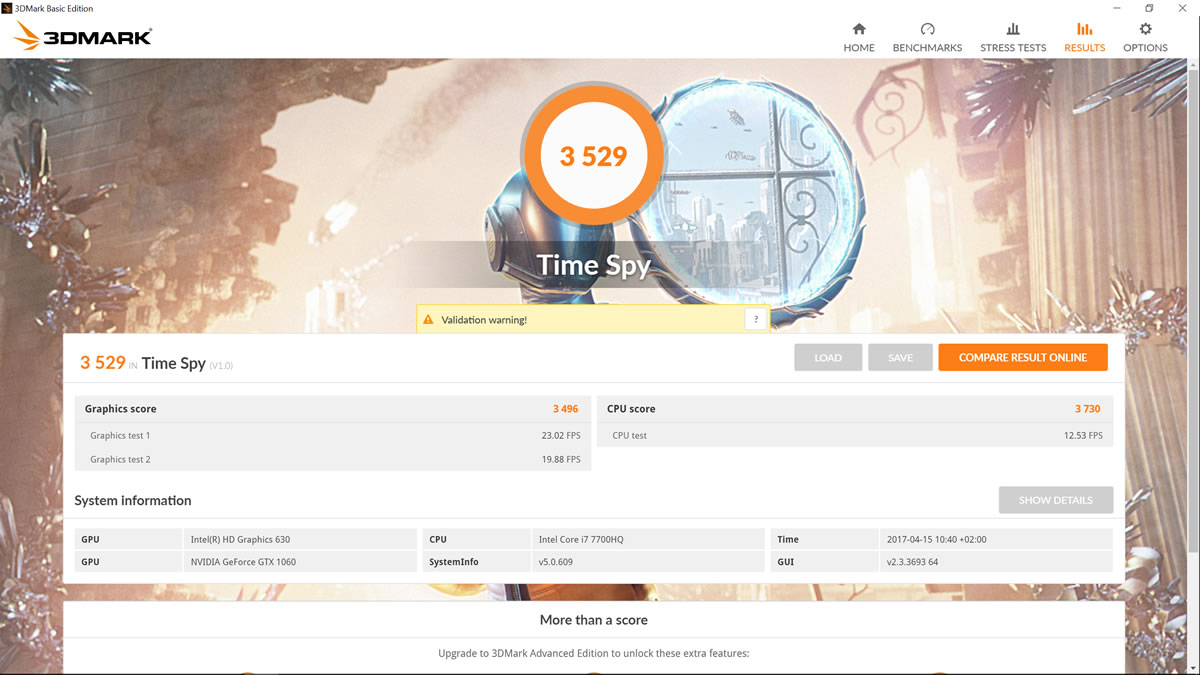Click Graphics test 1 row

click(x=333, y=436)
